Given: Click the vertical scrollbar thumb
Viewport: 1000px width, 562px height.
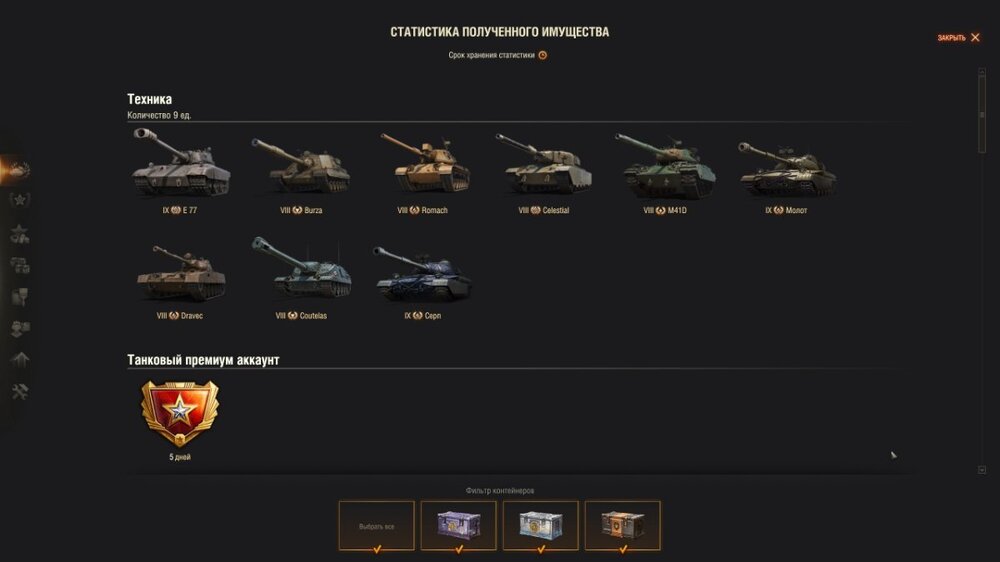Looking at the screenshot, I should tap(982, 115).
